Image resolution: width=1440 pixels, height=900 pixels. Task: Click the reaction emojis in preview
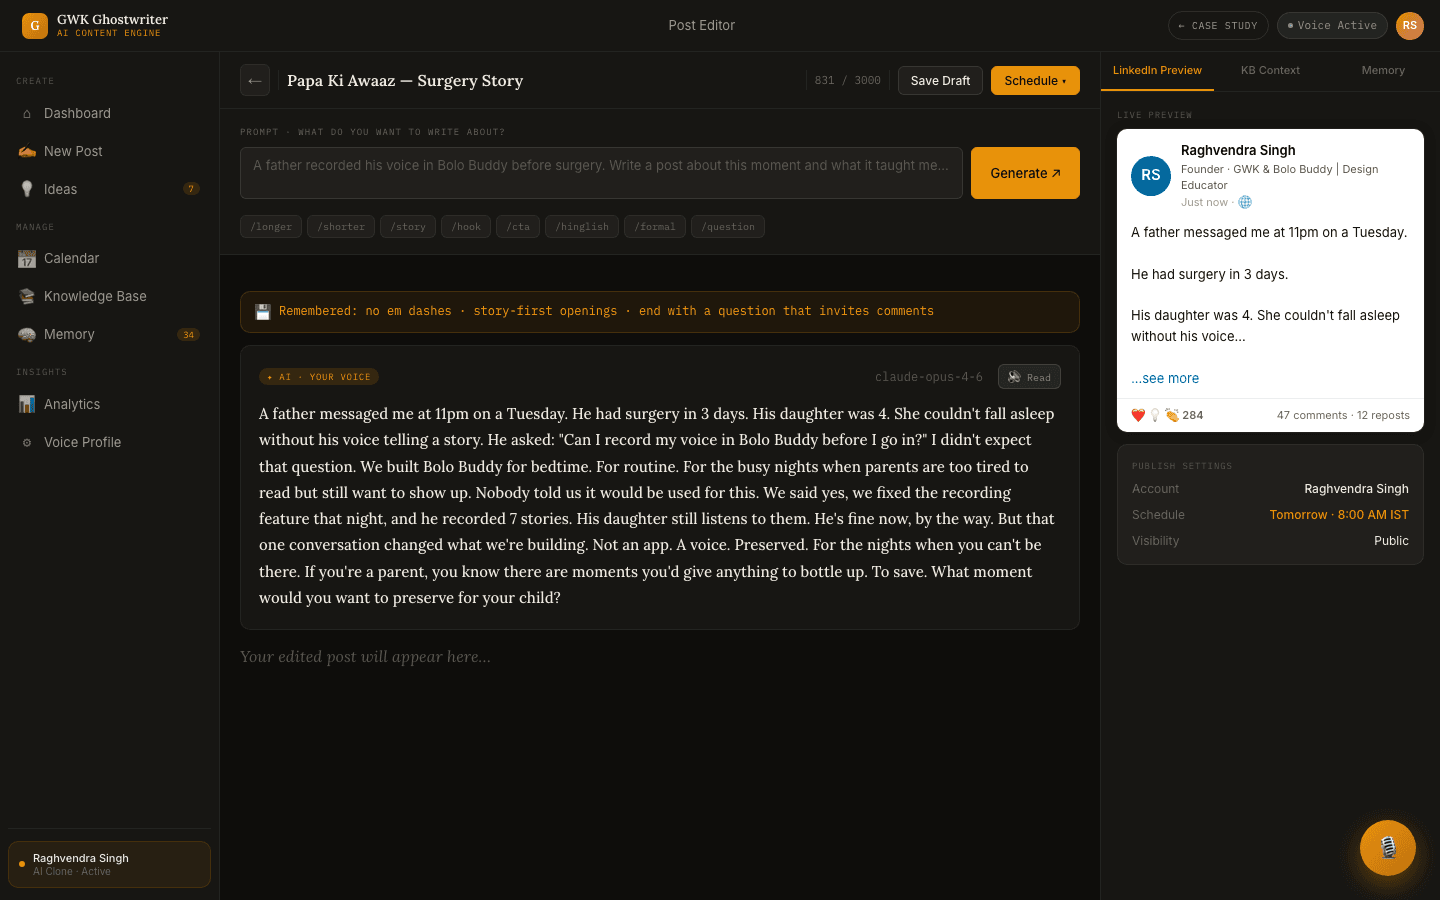coord(1155,415)
